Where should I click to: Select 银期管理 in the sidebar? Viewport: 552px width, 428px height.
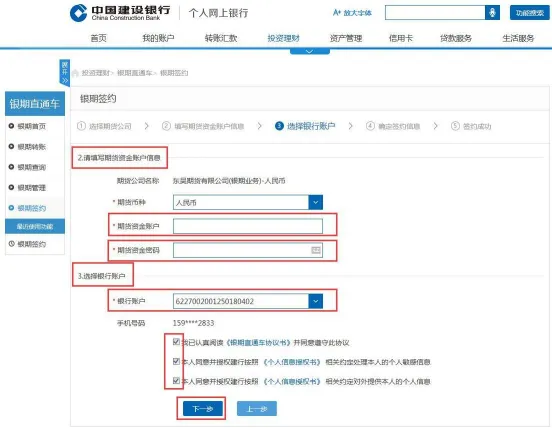pyautogui.click(x=27, y=187)
